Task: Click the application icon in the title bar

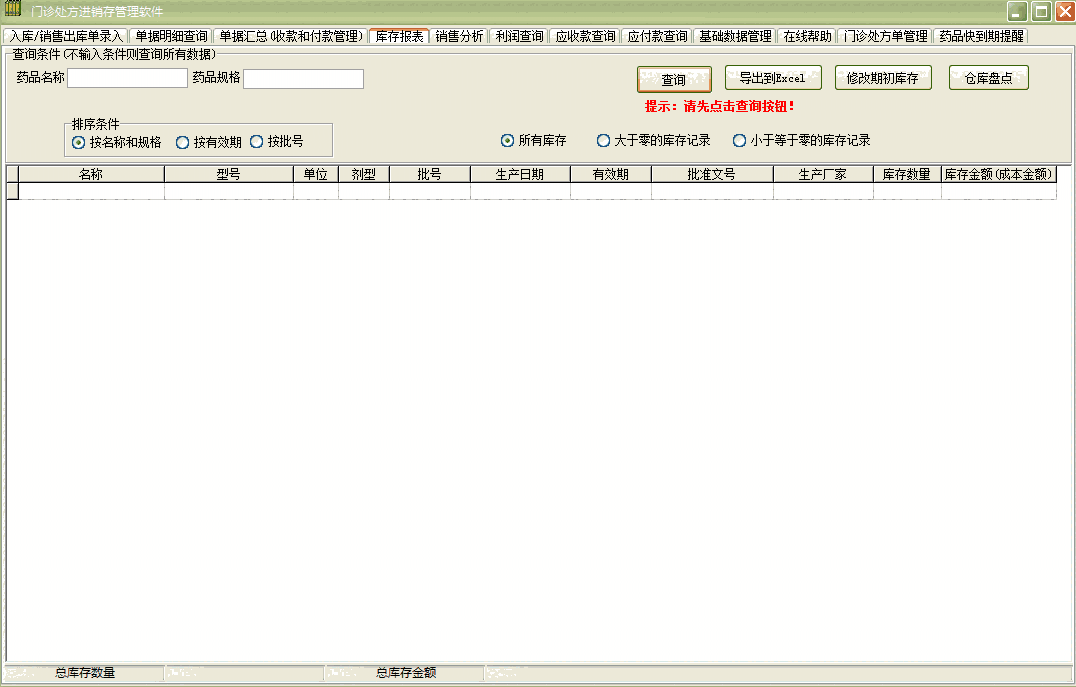Action: (x=13, y=10)
